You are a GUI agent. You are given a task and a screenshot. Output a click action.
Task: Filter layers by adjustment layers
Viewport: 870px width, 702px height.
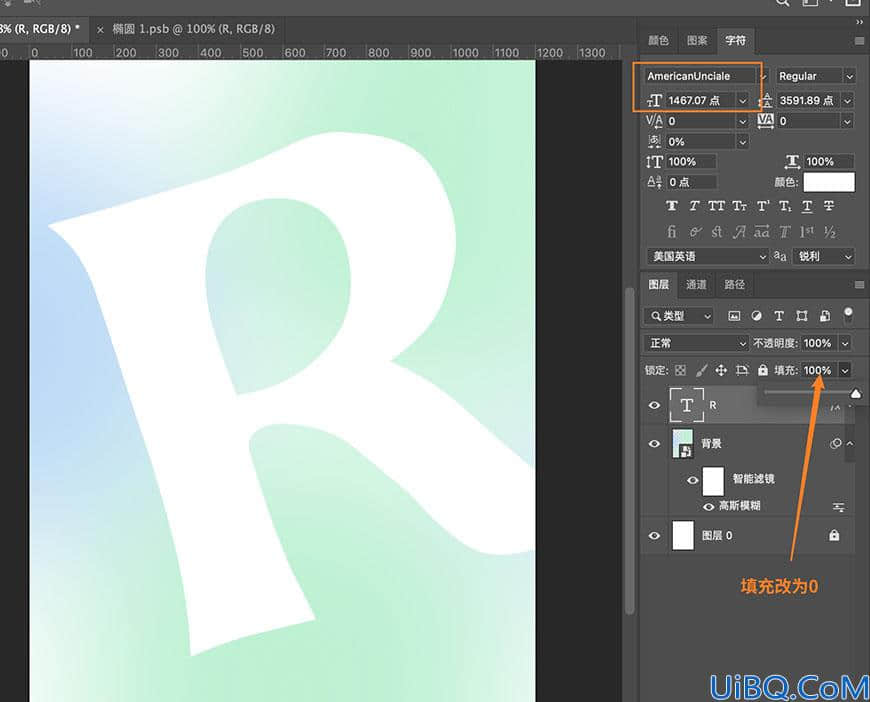(x=756, y=316)
